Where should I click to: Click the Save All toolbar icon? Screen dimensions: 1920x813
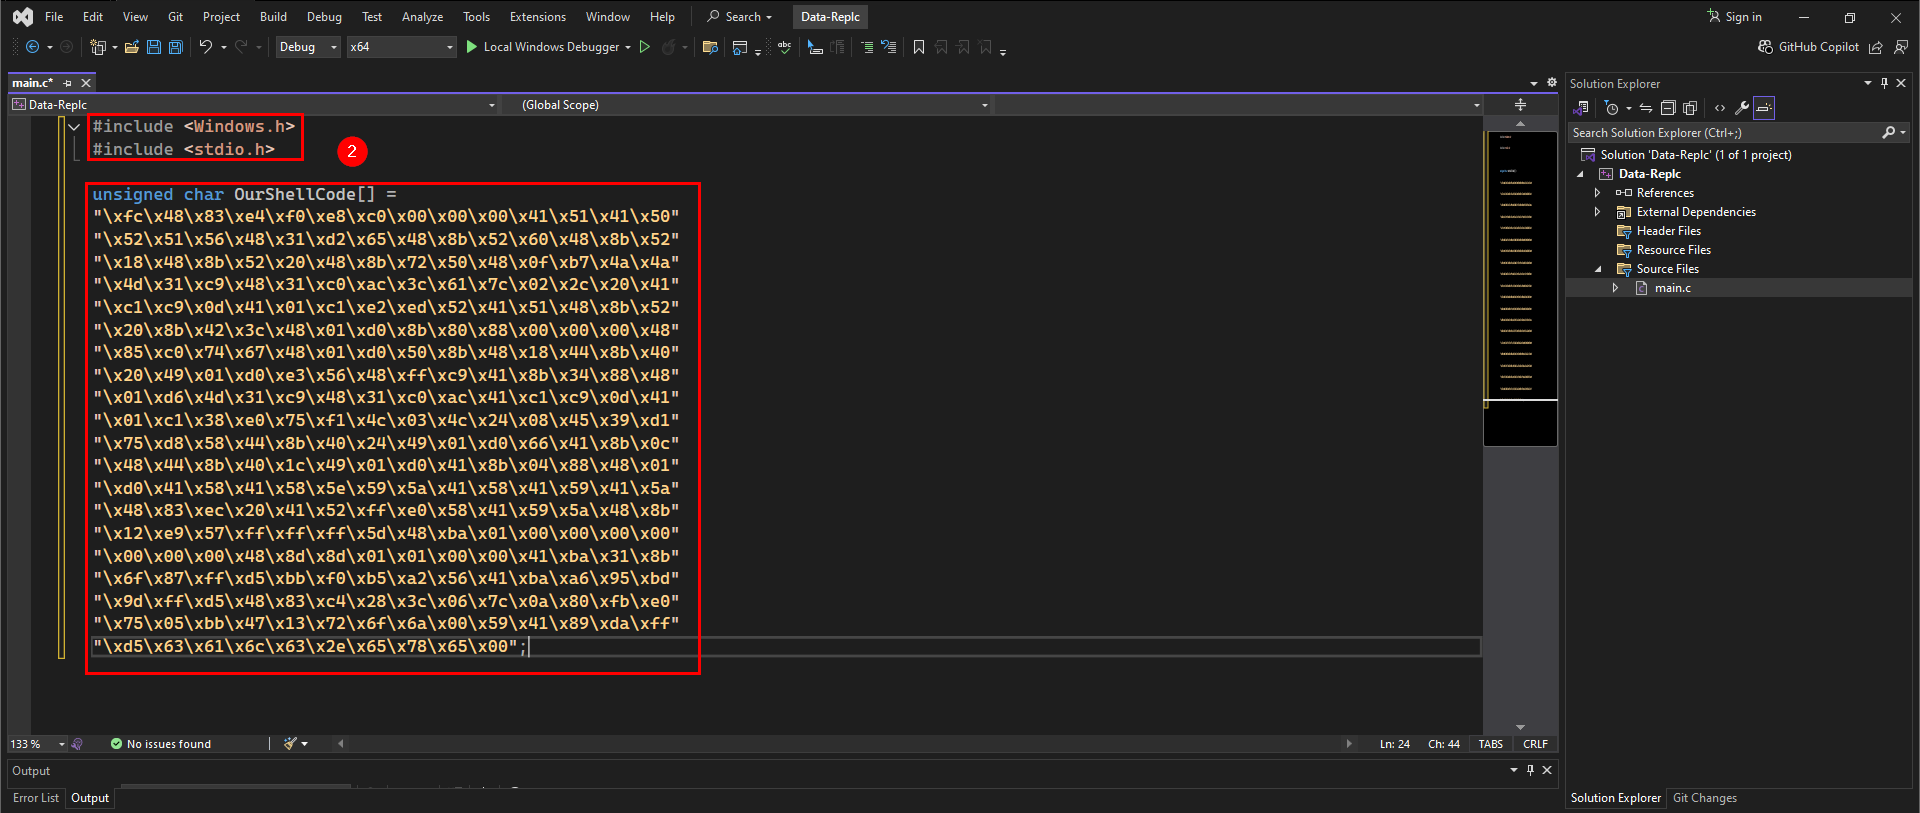tap(176, 47)
